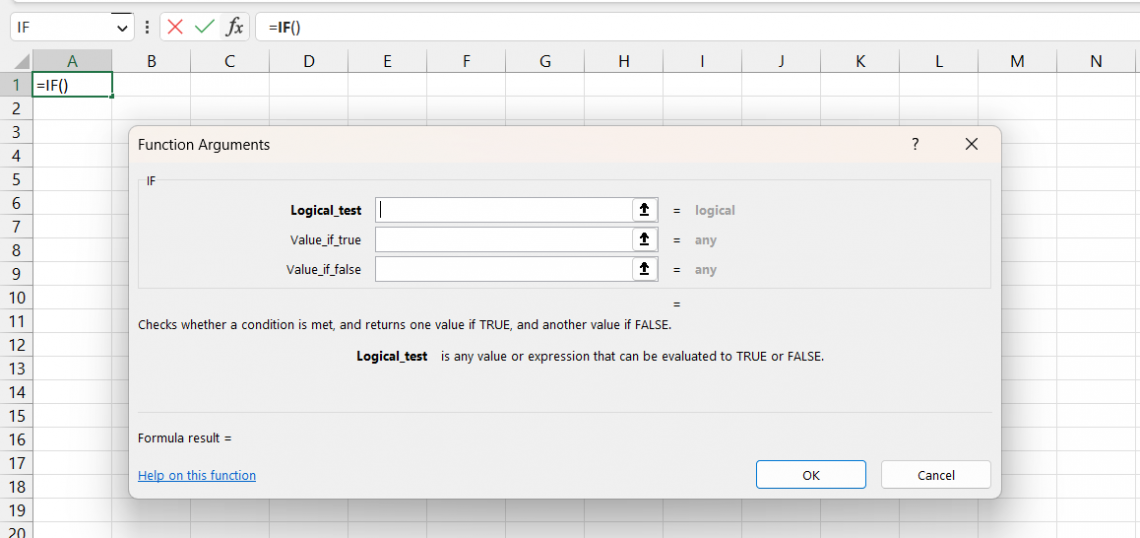Click into the Value_if_true field
The image size is (1140, 538).
[503, 240]
